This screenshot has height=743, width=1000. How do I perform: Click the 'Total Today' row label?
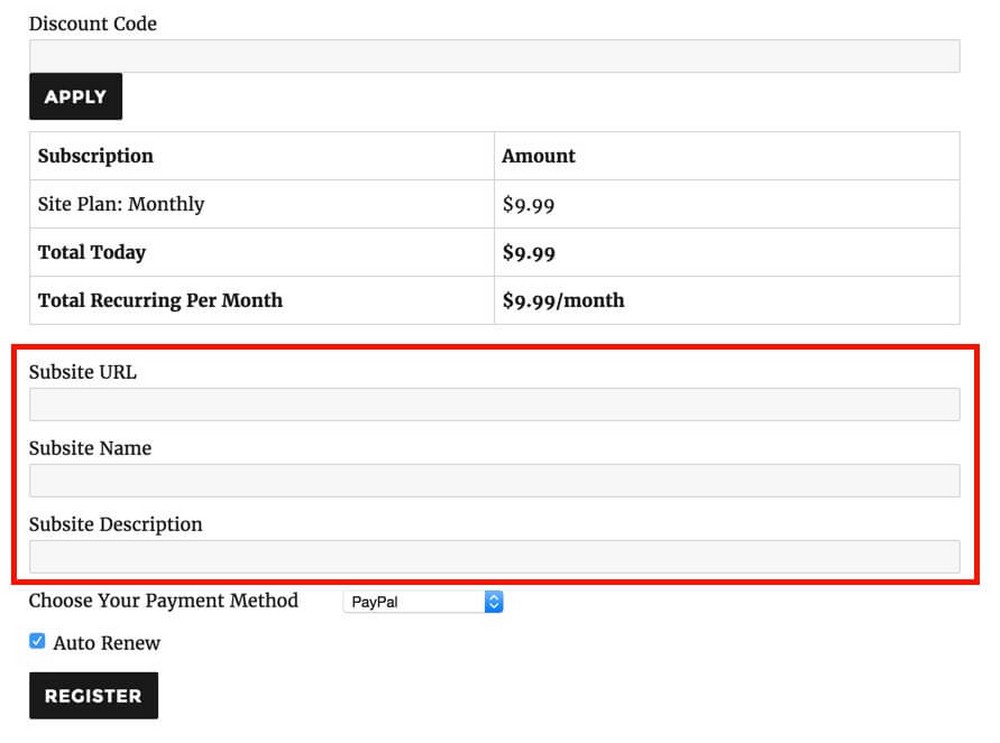[x=92, y=253]
